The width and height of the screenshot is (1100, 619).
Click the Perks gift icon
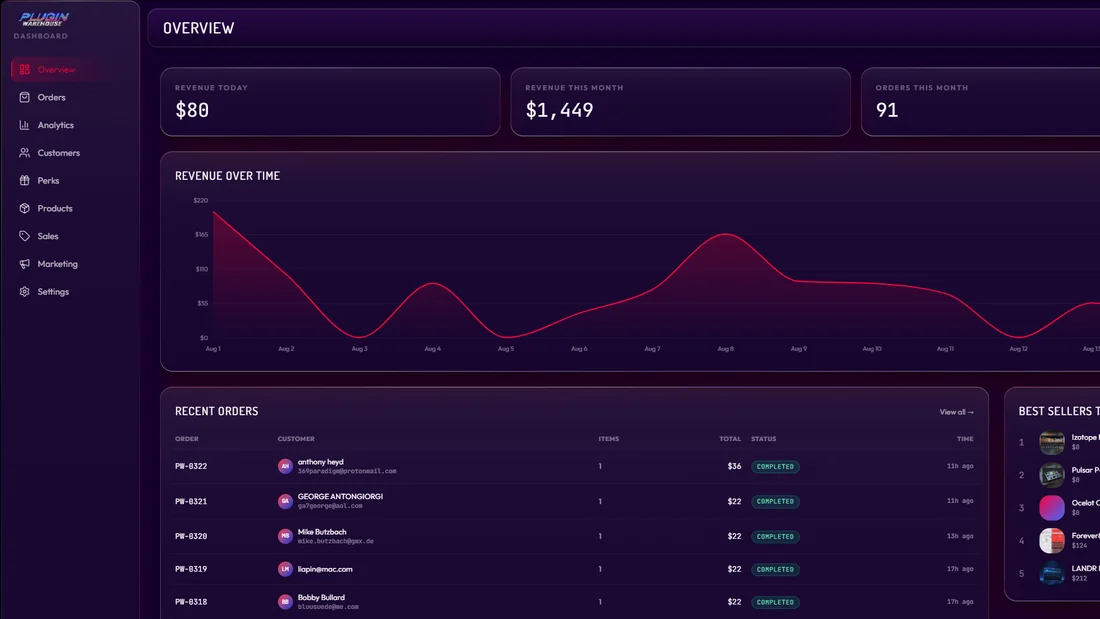[x=25, y=180]
